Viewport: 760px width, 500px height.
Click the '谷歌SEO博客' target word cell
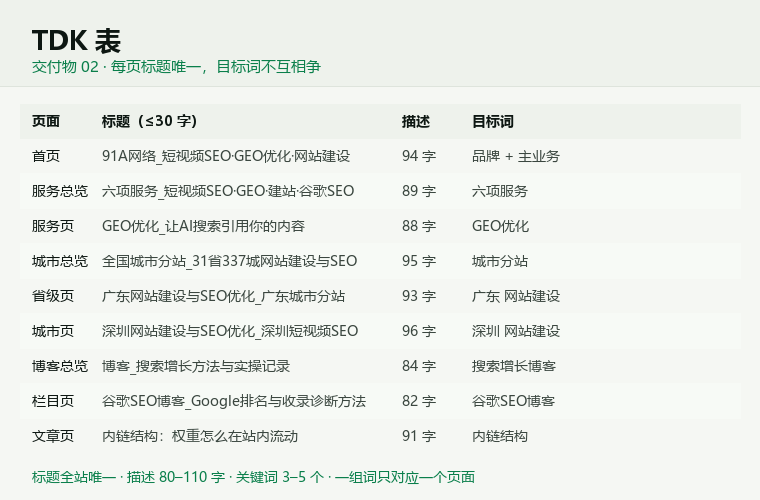pos(513,401)
